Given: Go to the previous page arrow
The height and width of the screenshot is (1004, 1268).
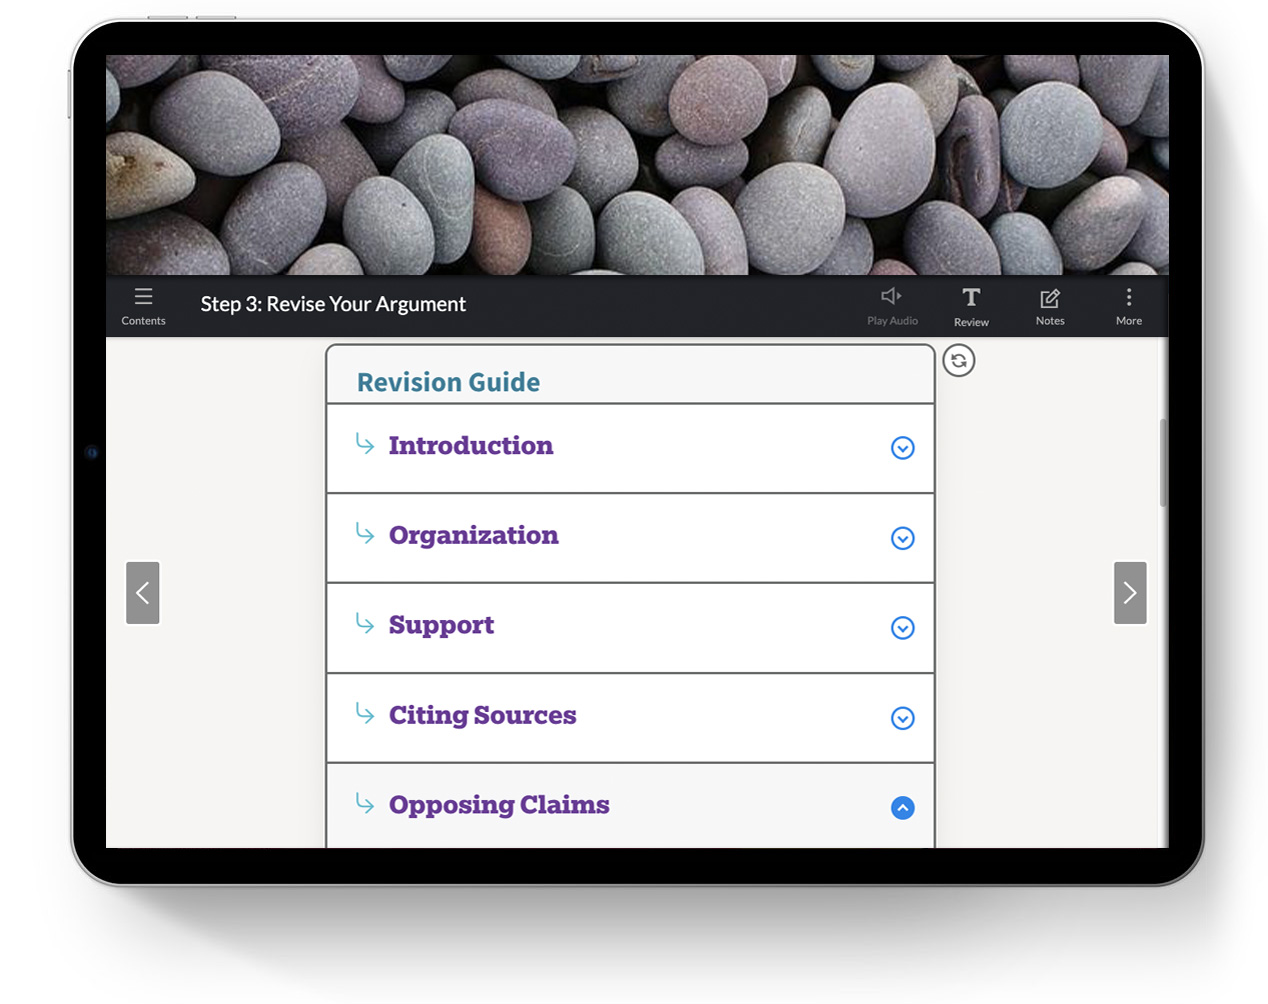Looking at the screenshot, I should click(x=143, y=593).
